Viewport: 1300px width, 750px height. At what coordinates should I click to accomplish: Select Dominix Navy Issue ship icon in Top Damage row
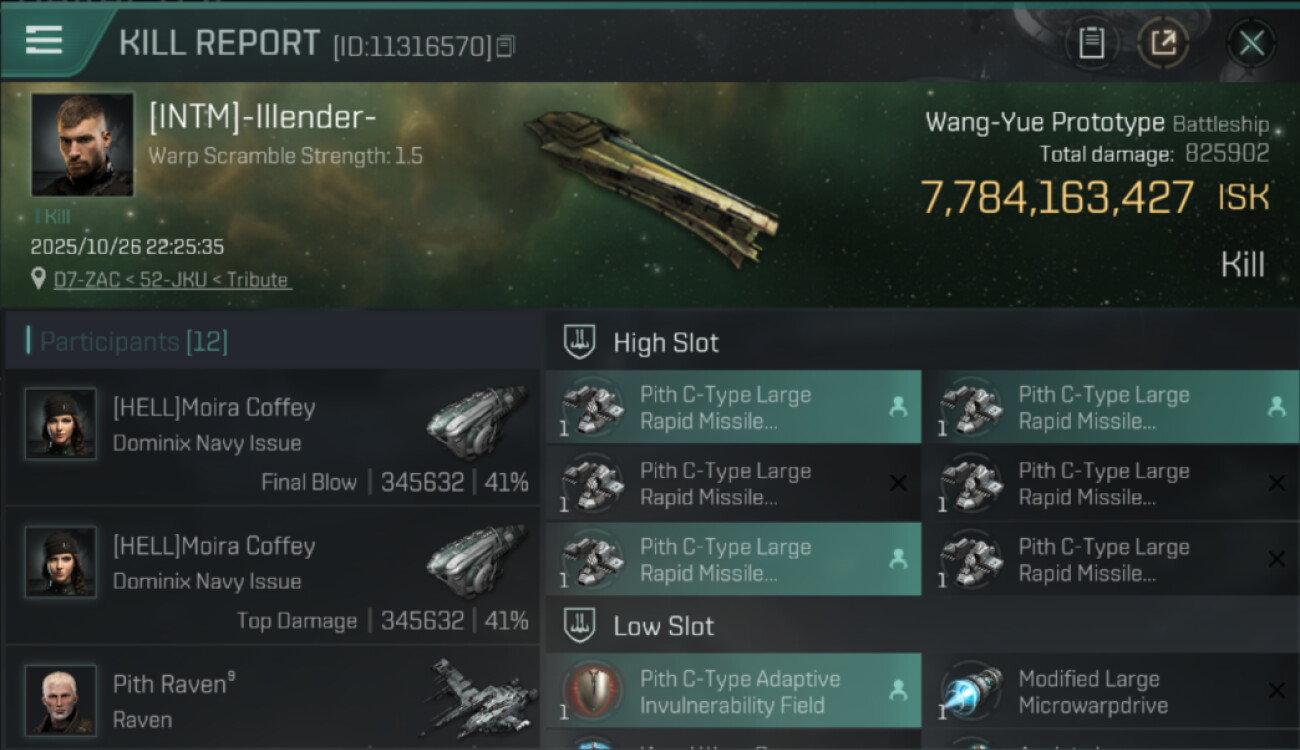point(476,562)
